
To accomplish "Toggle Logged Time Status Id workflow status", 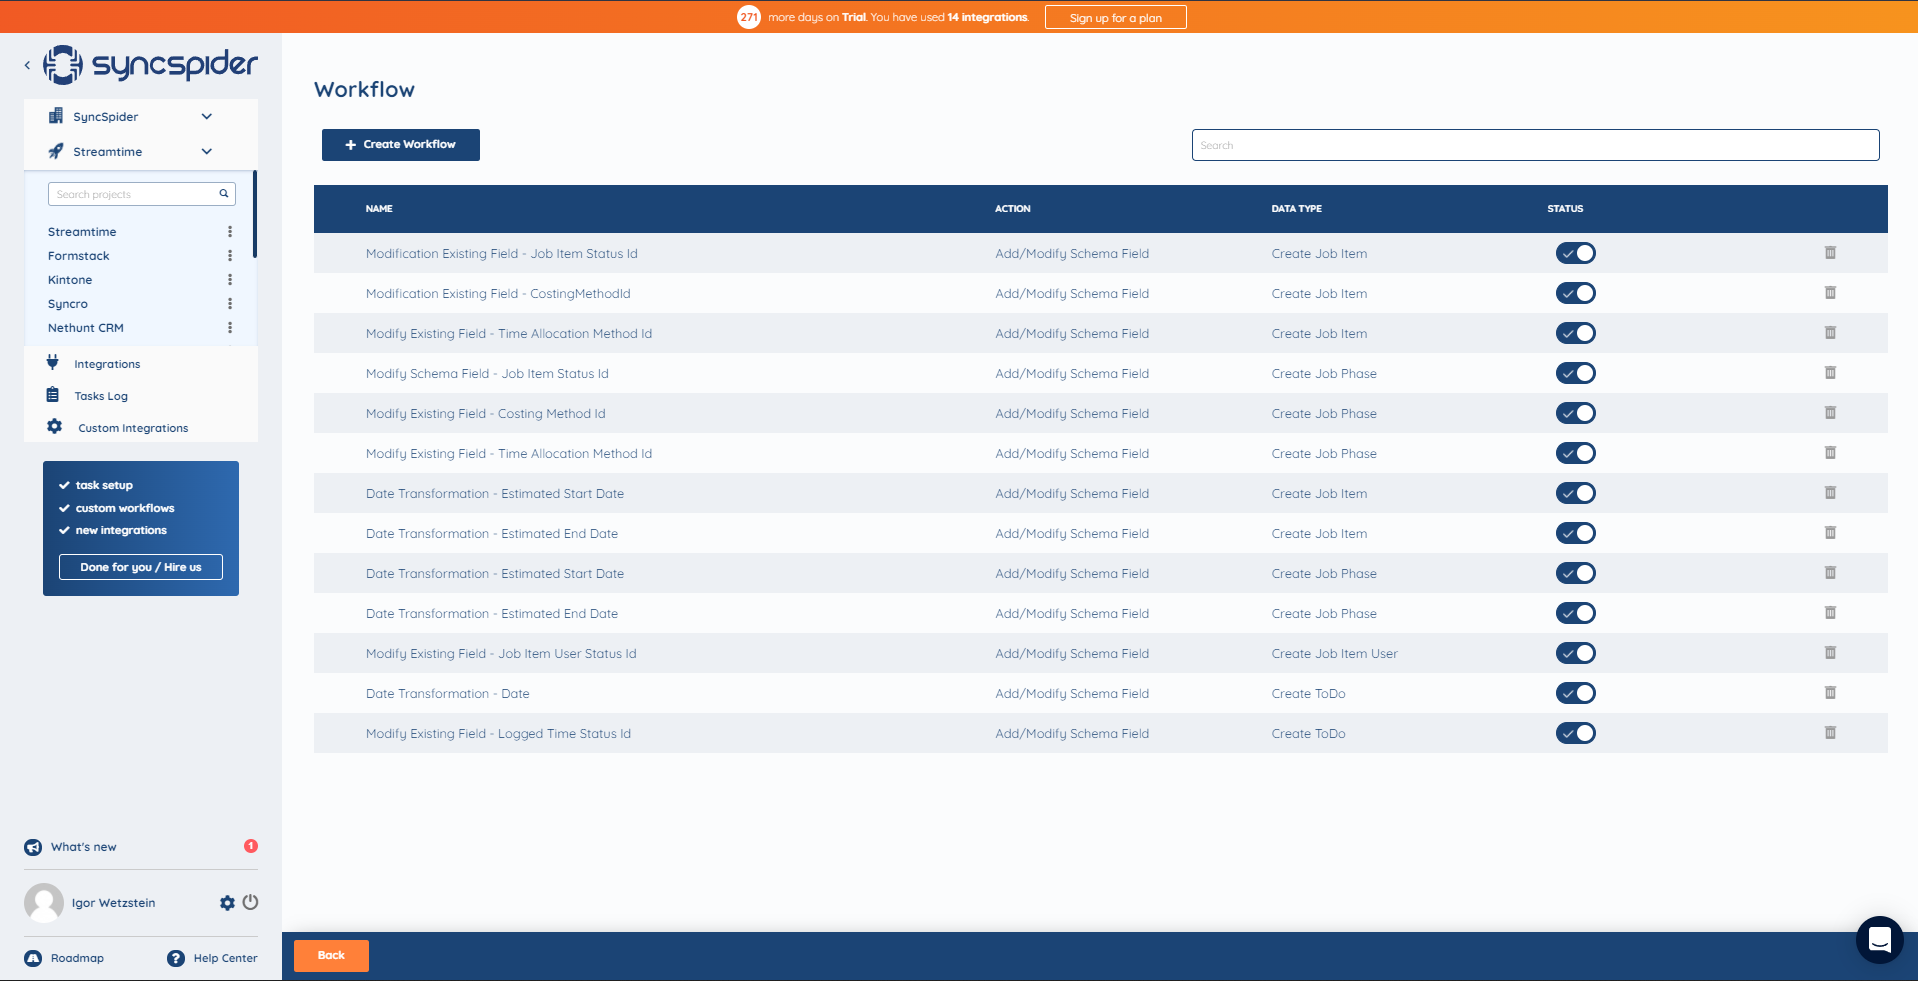I will (x=1575, y=733).
